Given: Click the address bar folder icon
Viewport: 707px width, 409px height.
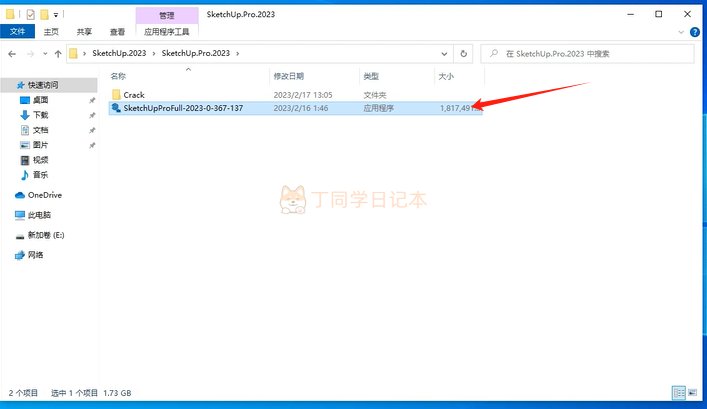Looking at the screenshot, I should coord(73,54).
